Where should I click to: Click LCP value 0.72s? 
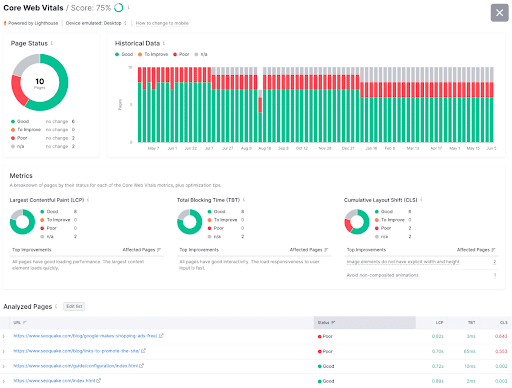pos(438,366)
